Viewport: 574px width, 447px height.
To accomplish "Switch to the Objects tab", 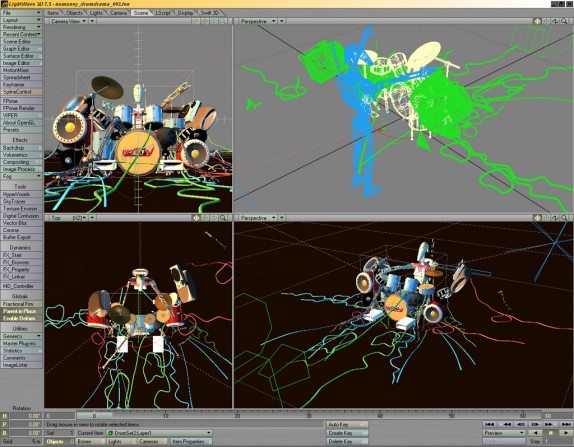I will tap(75, 13).
